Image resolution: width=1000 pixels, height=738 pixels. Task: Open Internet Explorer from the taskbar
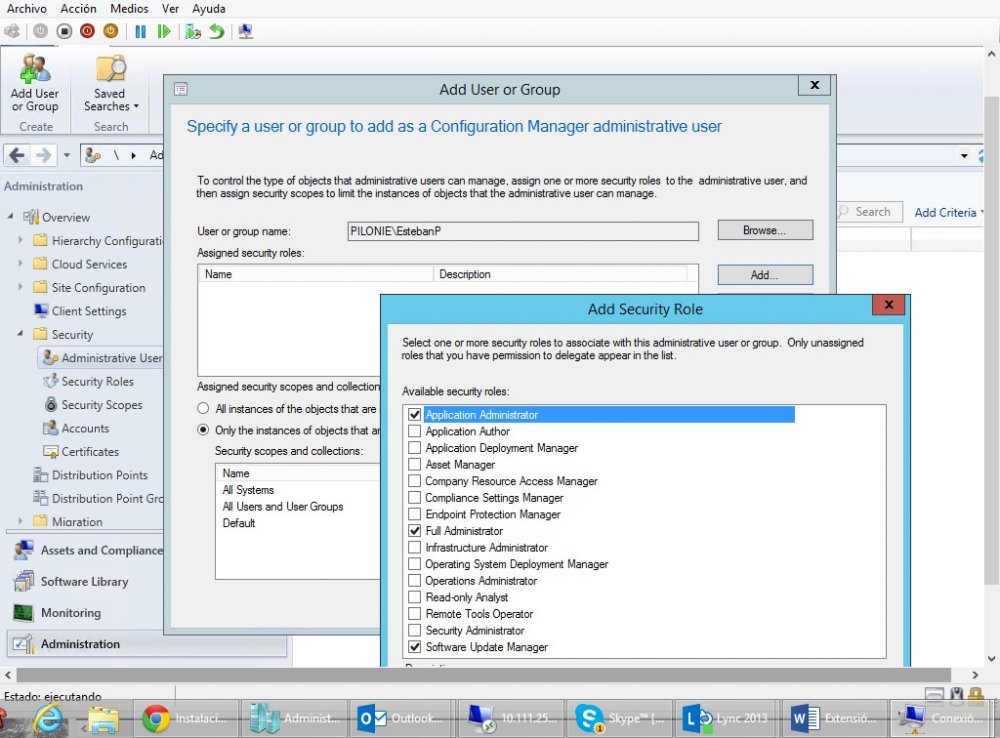coord(48,718)
